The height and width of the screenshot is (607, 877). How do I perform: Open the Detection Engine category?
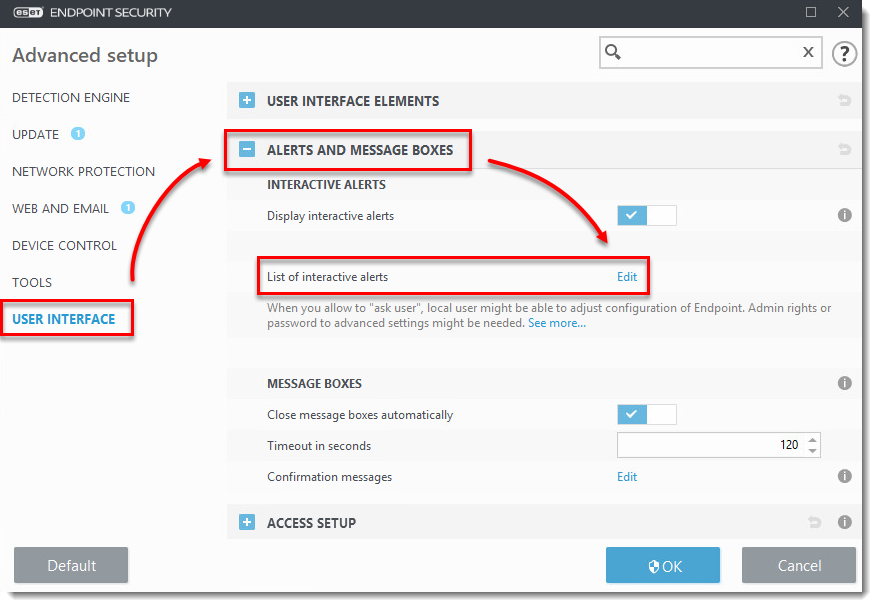click(x=71, y=98)
